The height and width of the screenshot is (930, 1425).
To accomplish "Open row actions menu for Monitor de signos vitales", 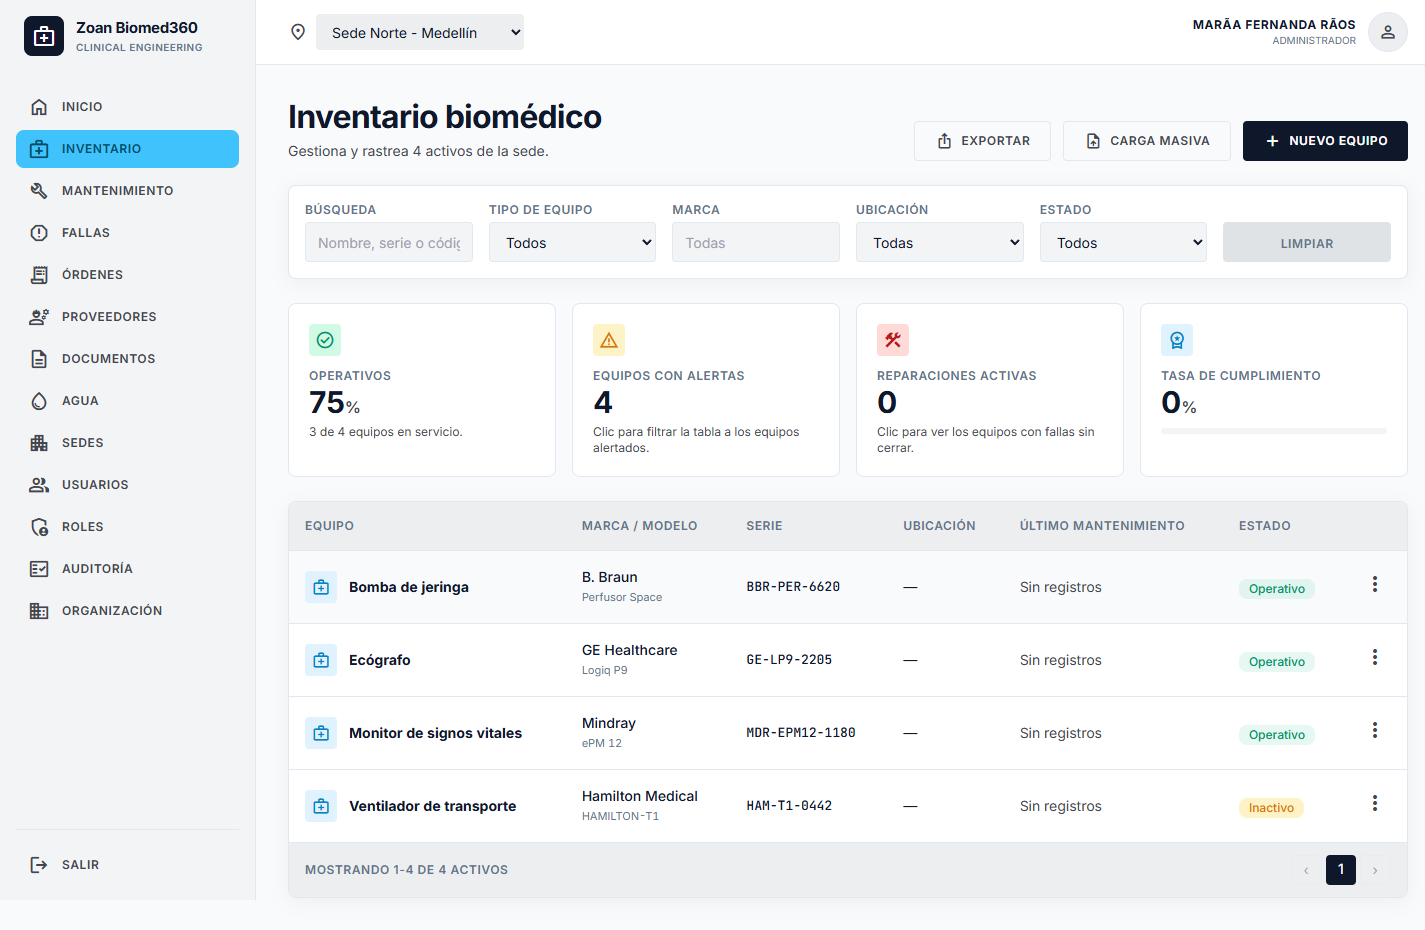I will click(x=1375, y=730).
